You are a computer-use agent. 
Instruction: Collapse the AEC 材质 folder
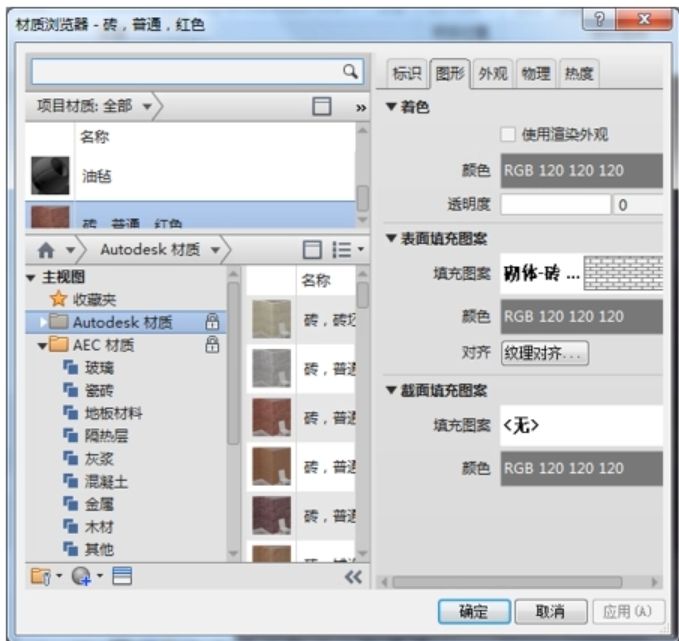coord(42,346)
